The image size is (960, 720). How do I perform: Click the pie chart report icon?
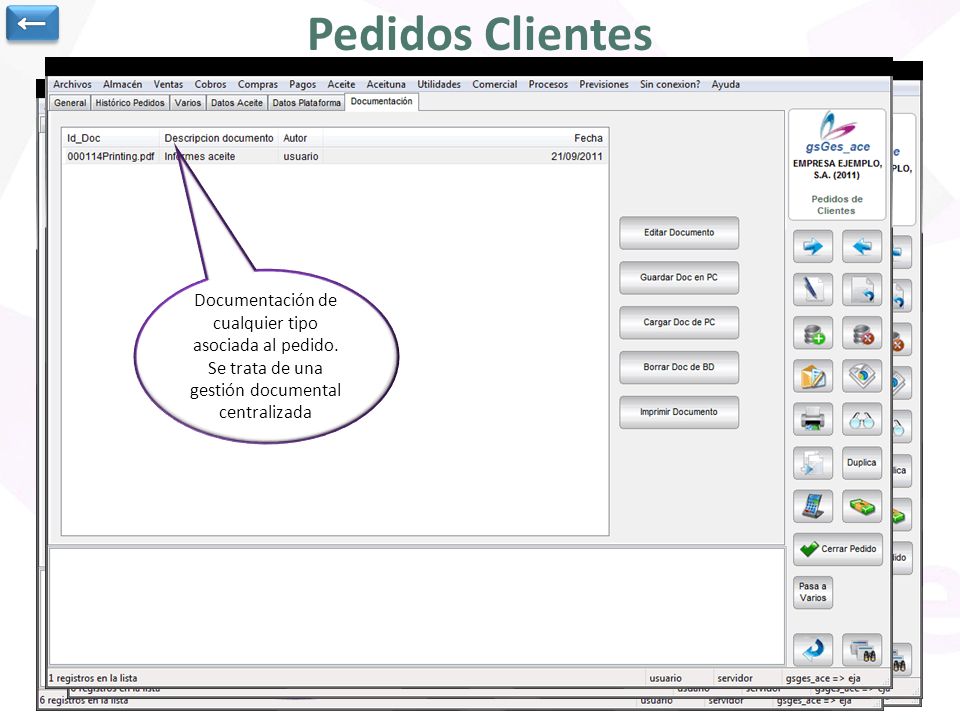pyautogui.click(x=861, y=376)
